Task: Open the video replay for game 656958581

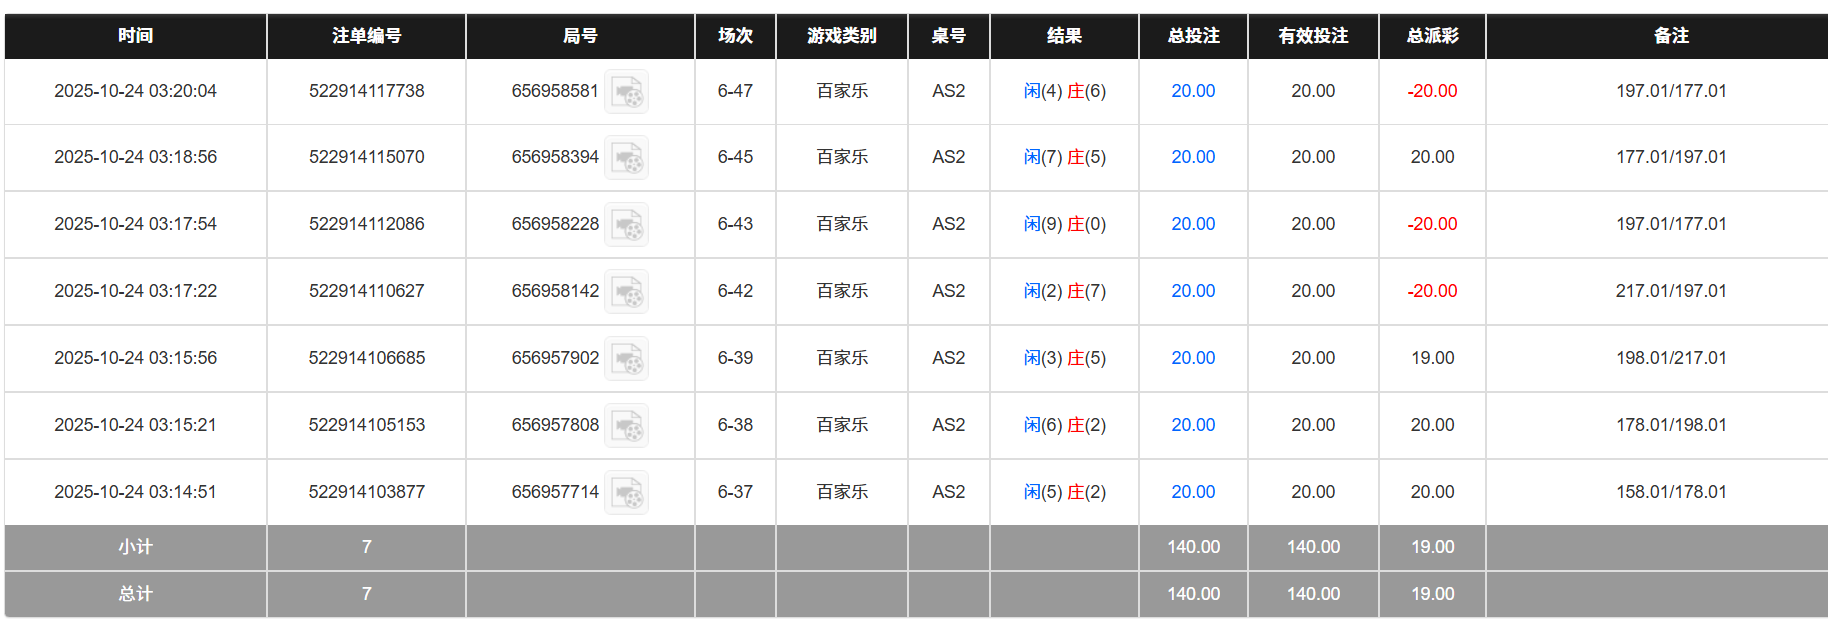Action: click(627, 91)
